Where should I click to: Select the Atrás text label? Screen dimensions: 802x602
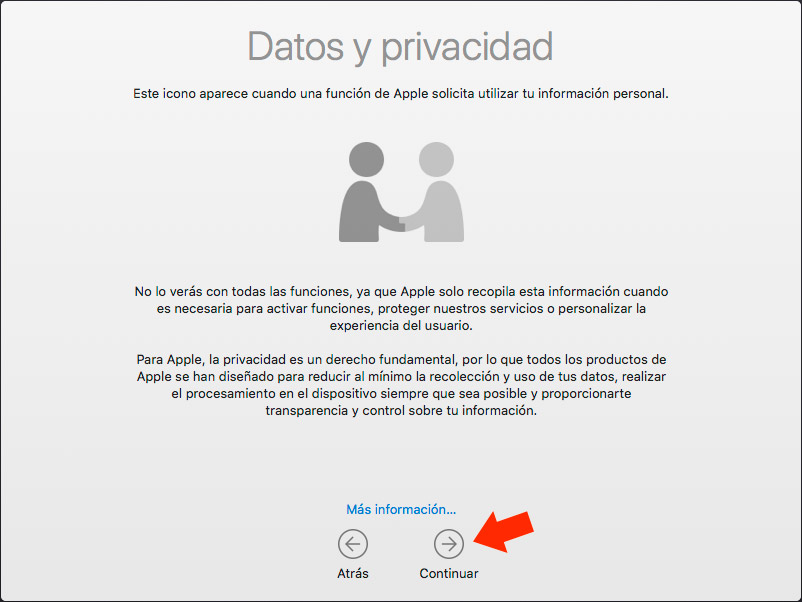coord(353,573)
